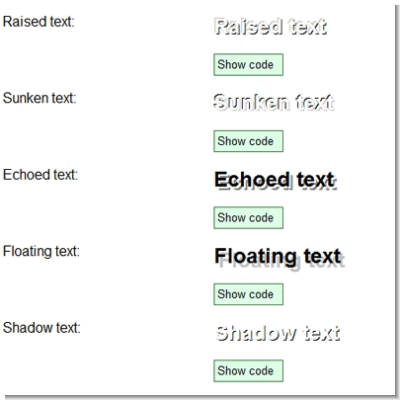Click the 'Sunken text:' label
Image resolution: width=400 pixels, height=400 pixels.
(39, 98)
